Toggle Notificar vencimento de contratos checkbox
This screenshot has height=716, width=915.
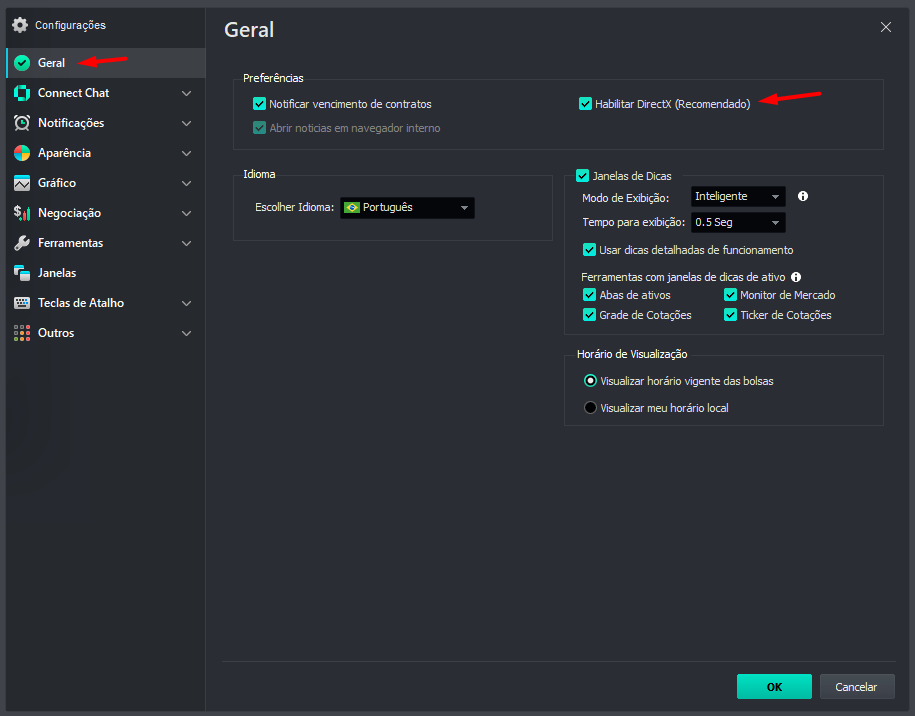coord(260,104)
